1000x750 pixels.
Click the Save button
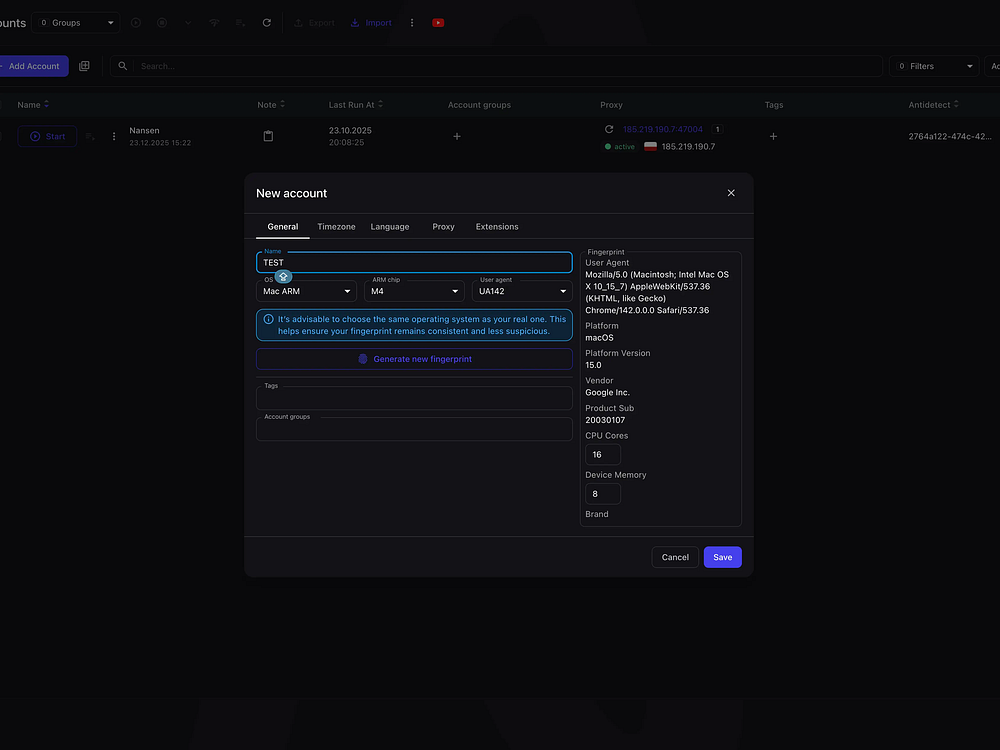click(x=722, y=557)
